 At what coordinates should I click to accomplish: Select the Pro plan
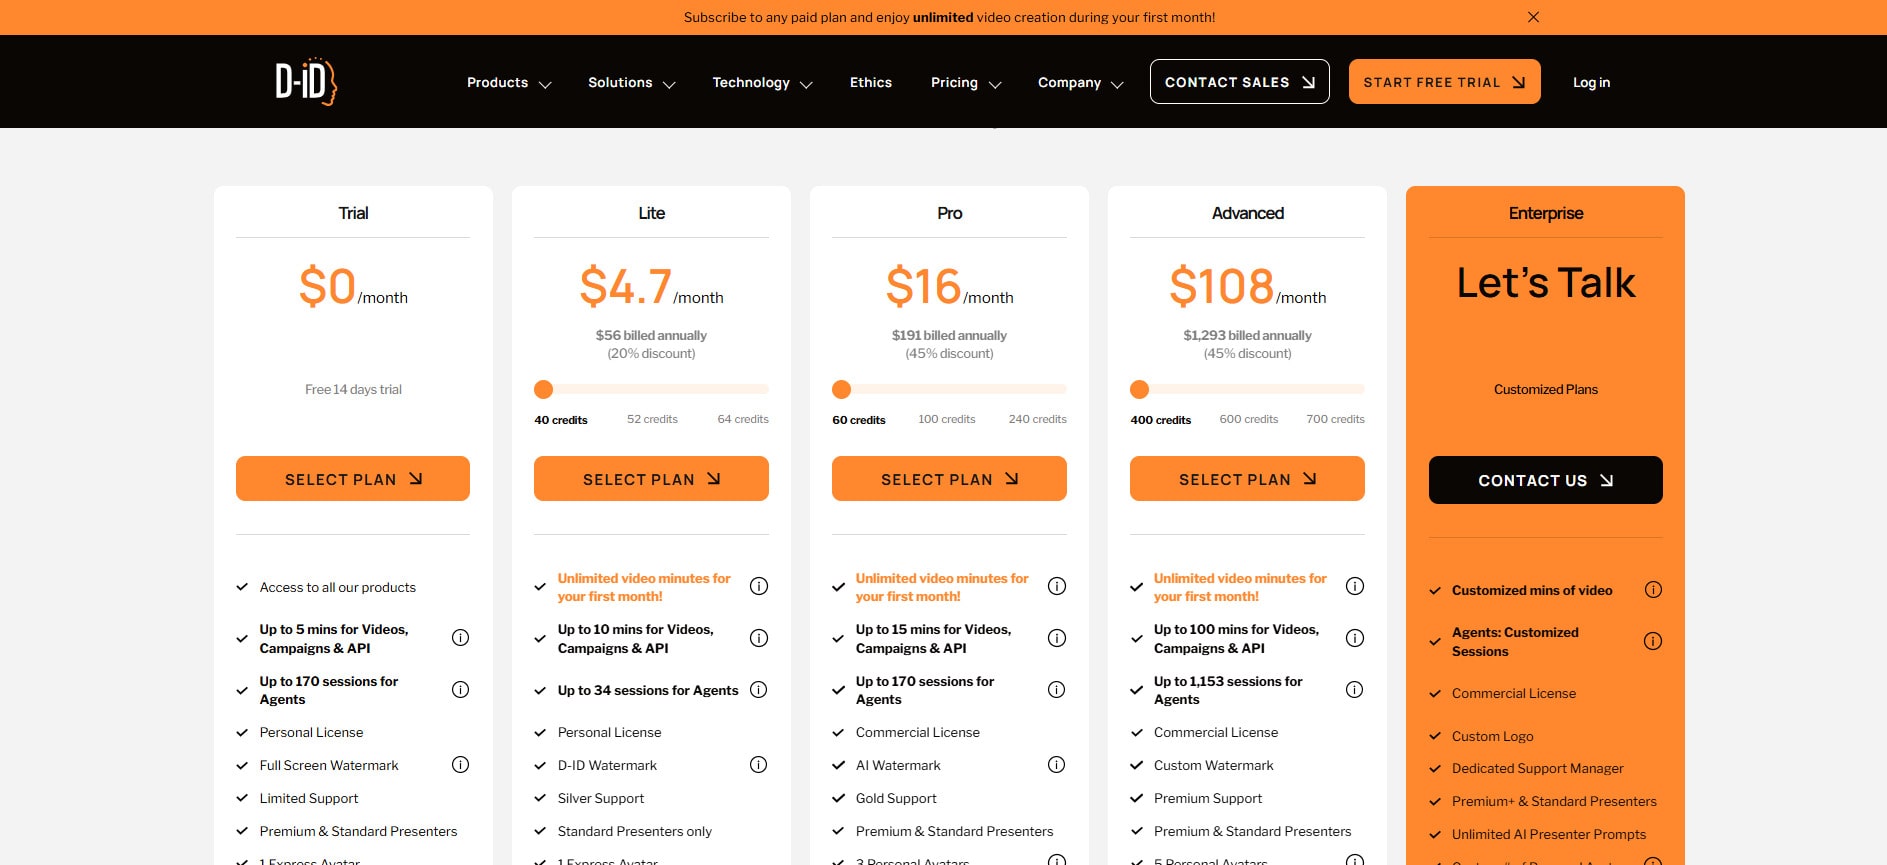(x=949, y=479)
